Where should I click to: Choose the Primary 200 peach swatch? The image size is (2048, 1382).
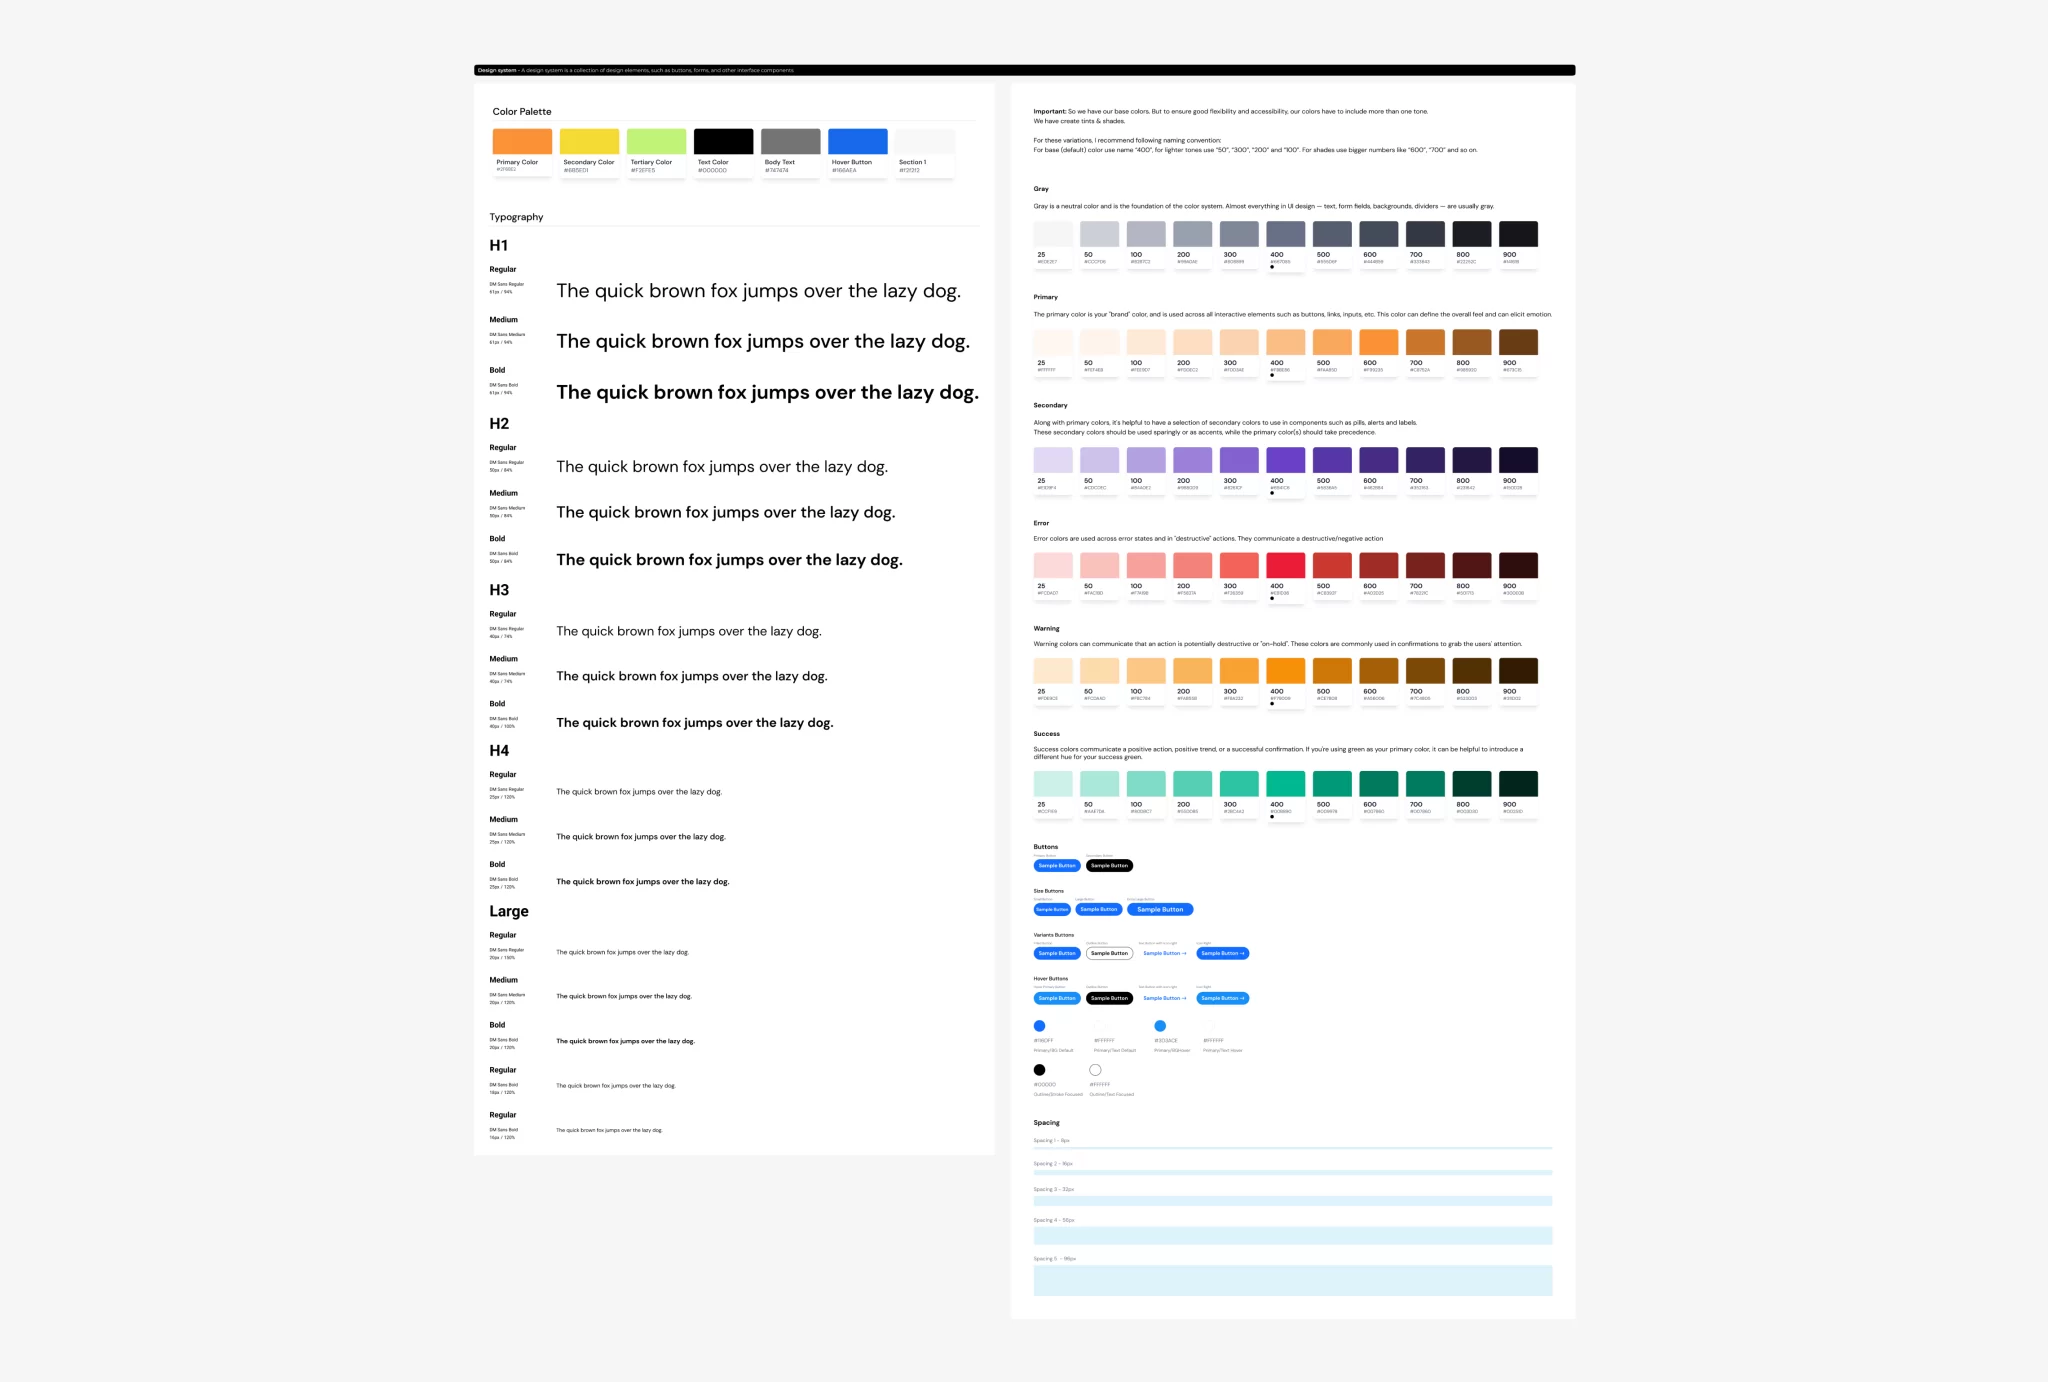click(1192, 342)
